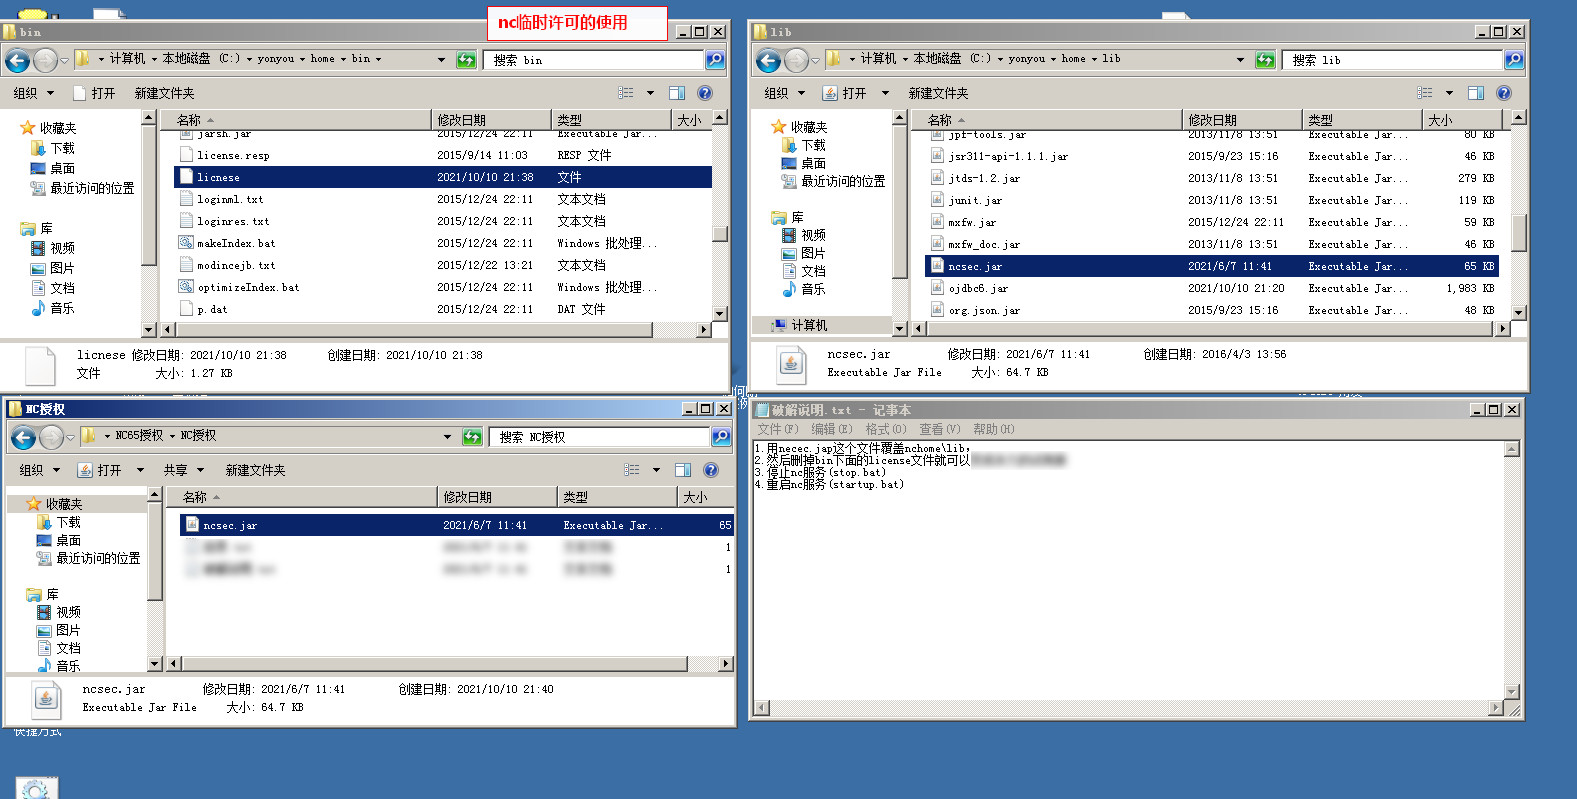Refresh the lib window address bar
This screenshot has height=799, width=1577.
1265,60
